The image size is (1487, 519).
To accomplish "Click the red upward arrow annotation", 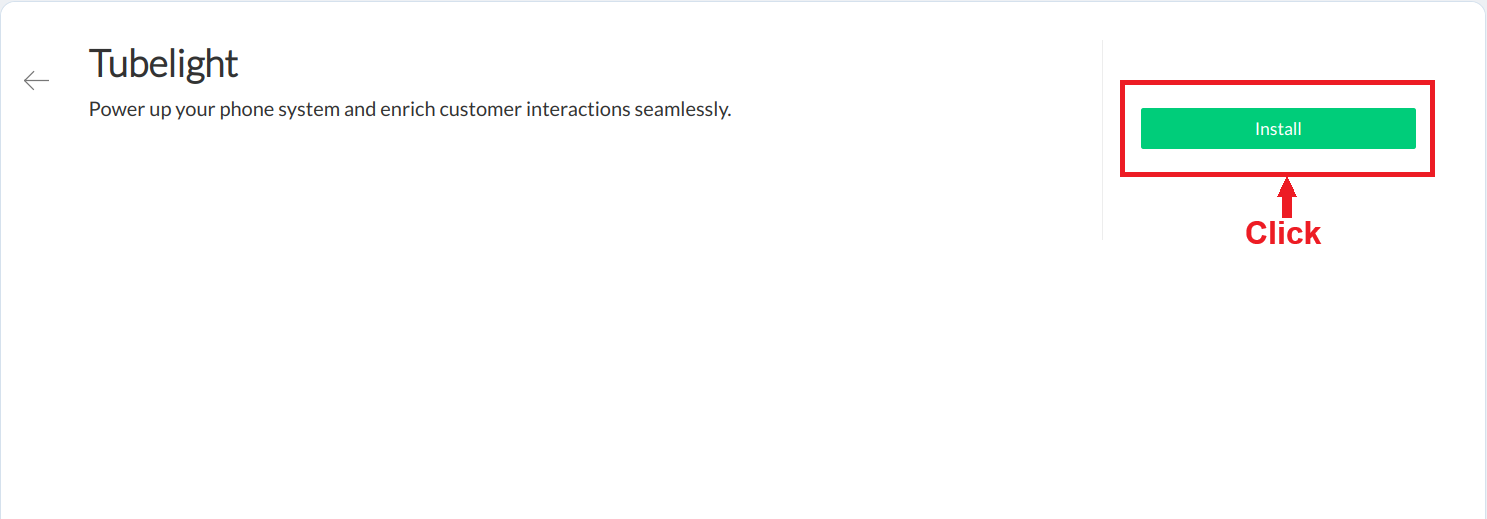I will pos(1287,197).
